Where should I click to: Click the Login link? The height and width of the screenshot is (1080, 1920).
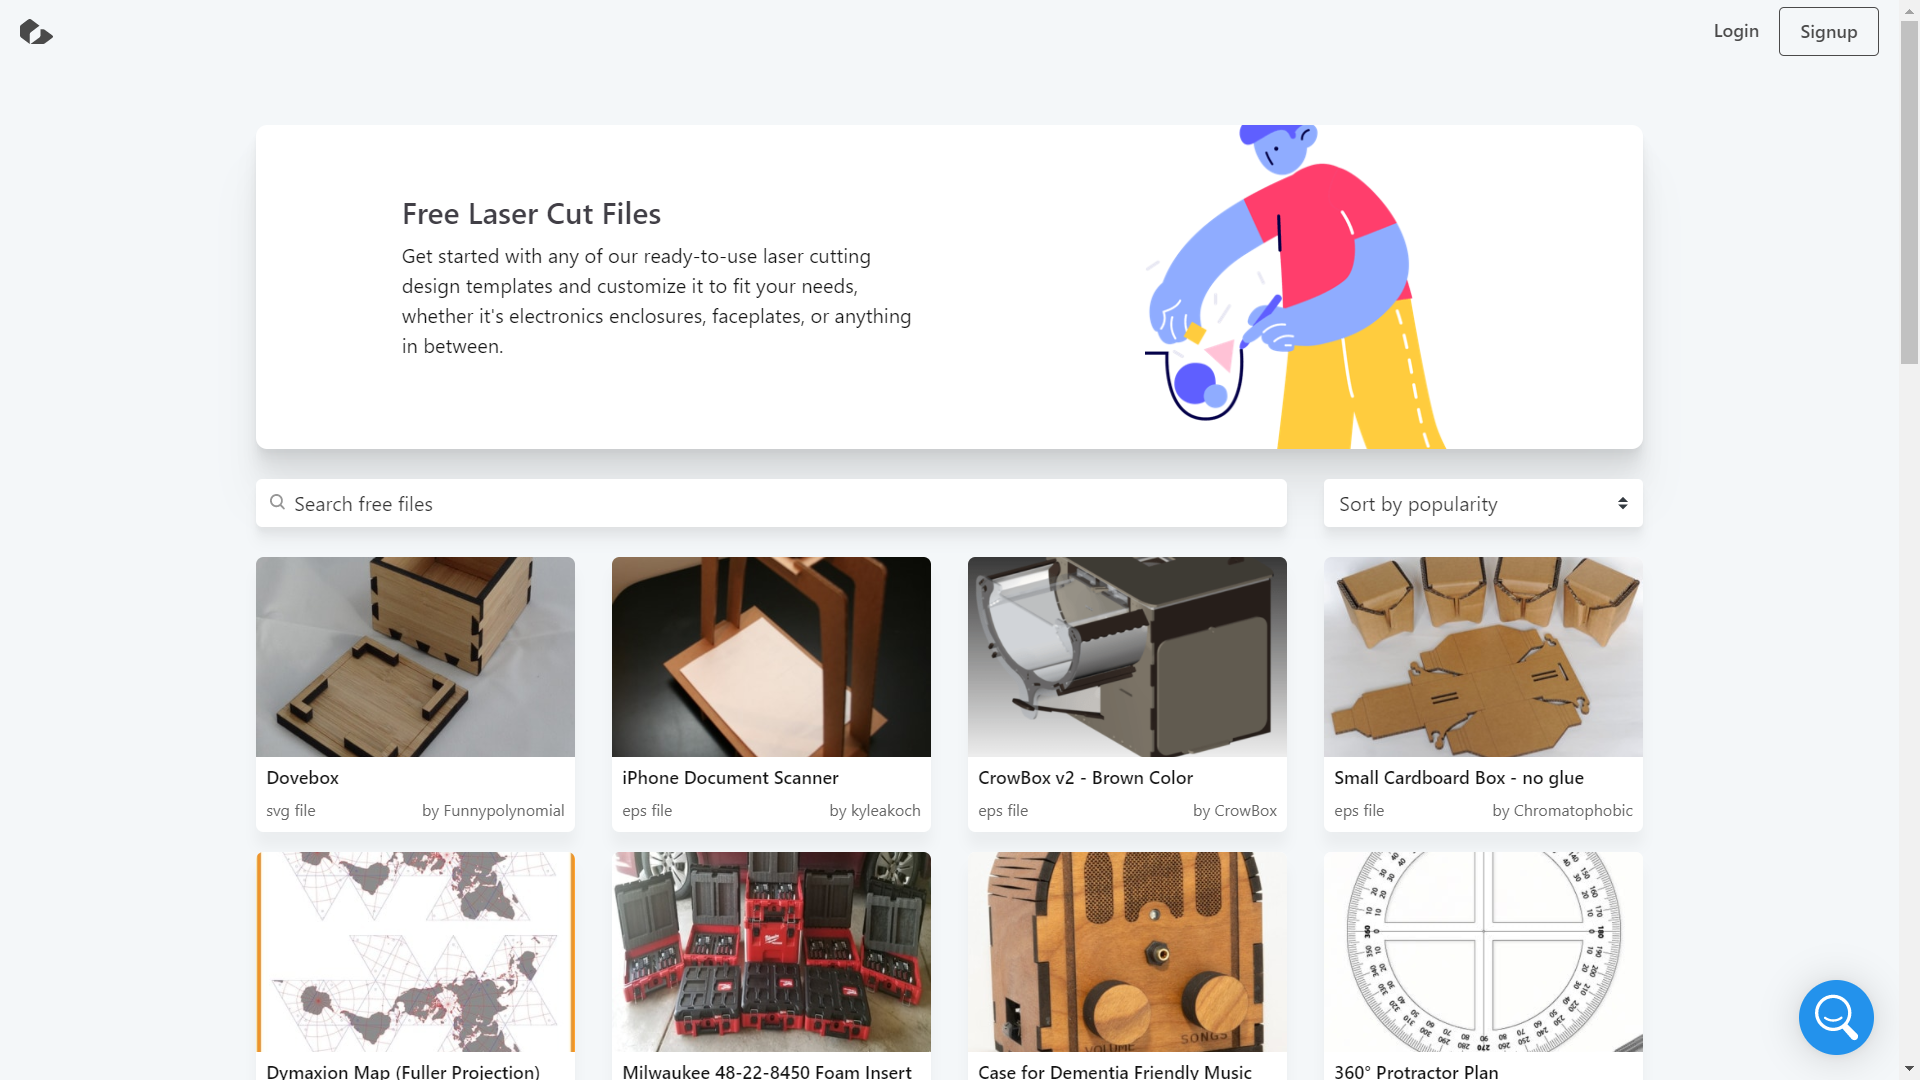point(1735,31)
